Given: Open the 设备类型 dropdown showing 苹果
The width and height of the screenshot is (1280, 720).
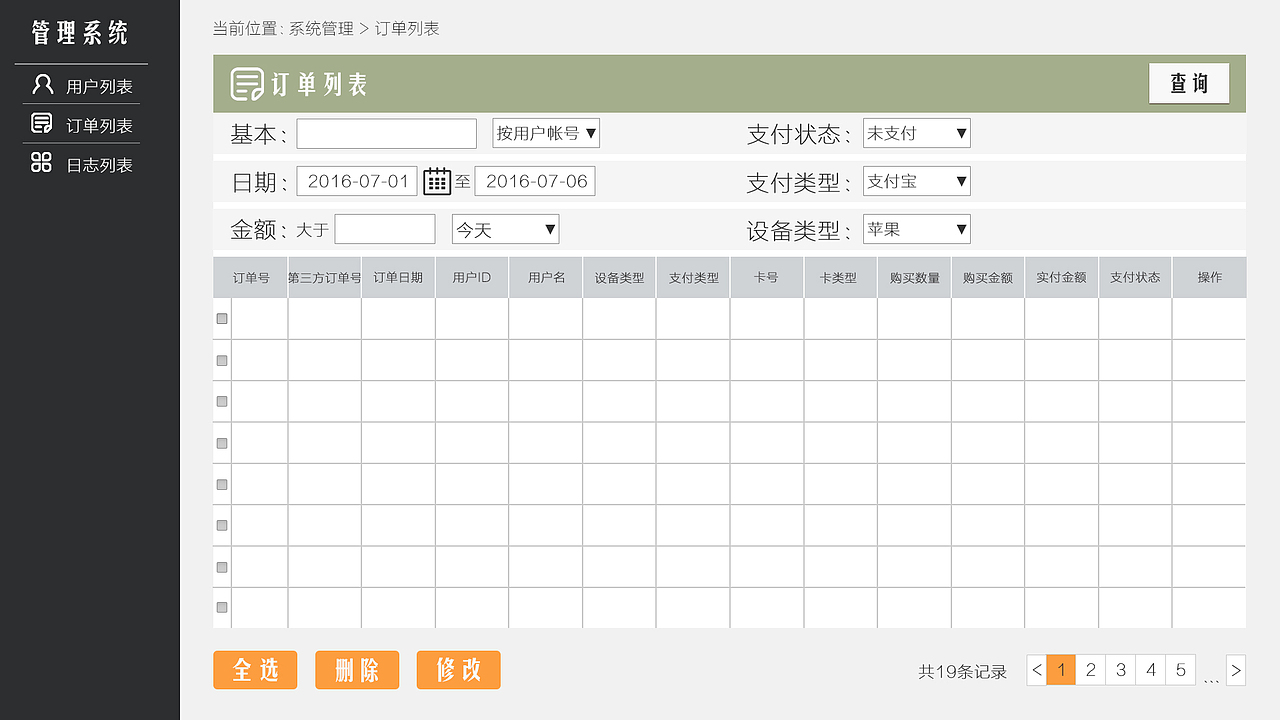Looking at the screenshot, I should (916, 228).
